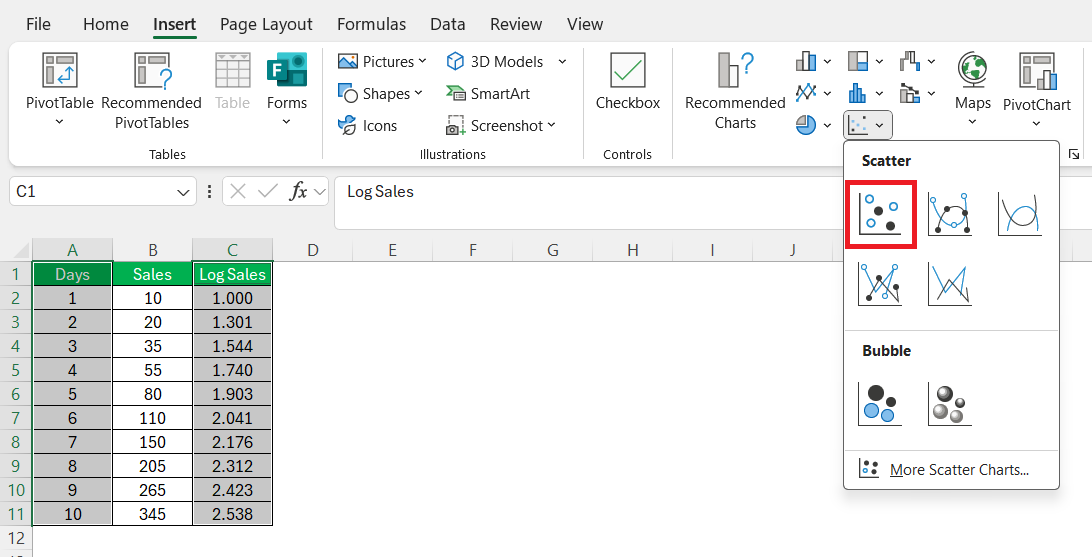Select the cell with value 2.538
This screenshot has height=557, width=1092.
pyautogui.click(x=233, y=514)
